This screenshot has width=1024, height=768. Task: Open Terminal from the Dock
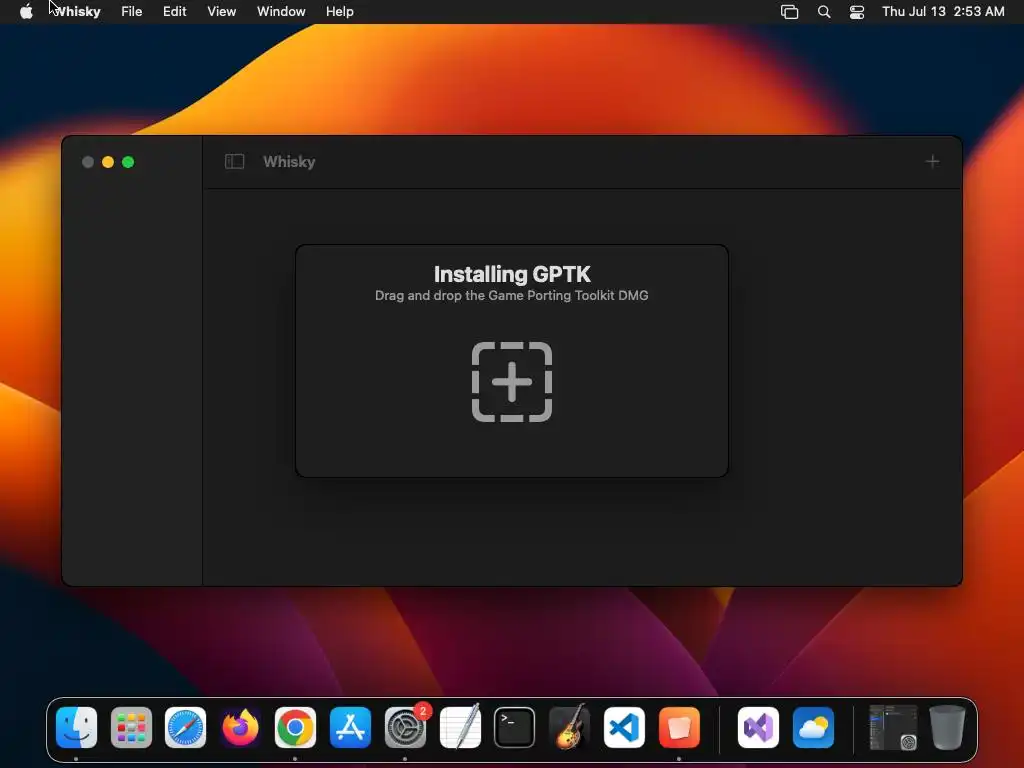coord(515,728)
